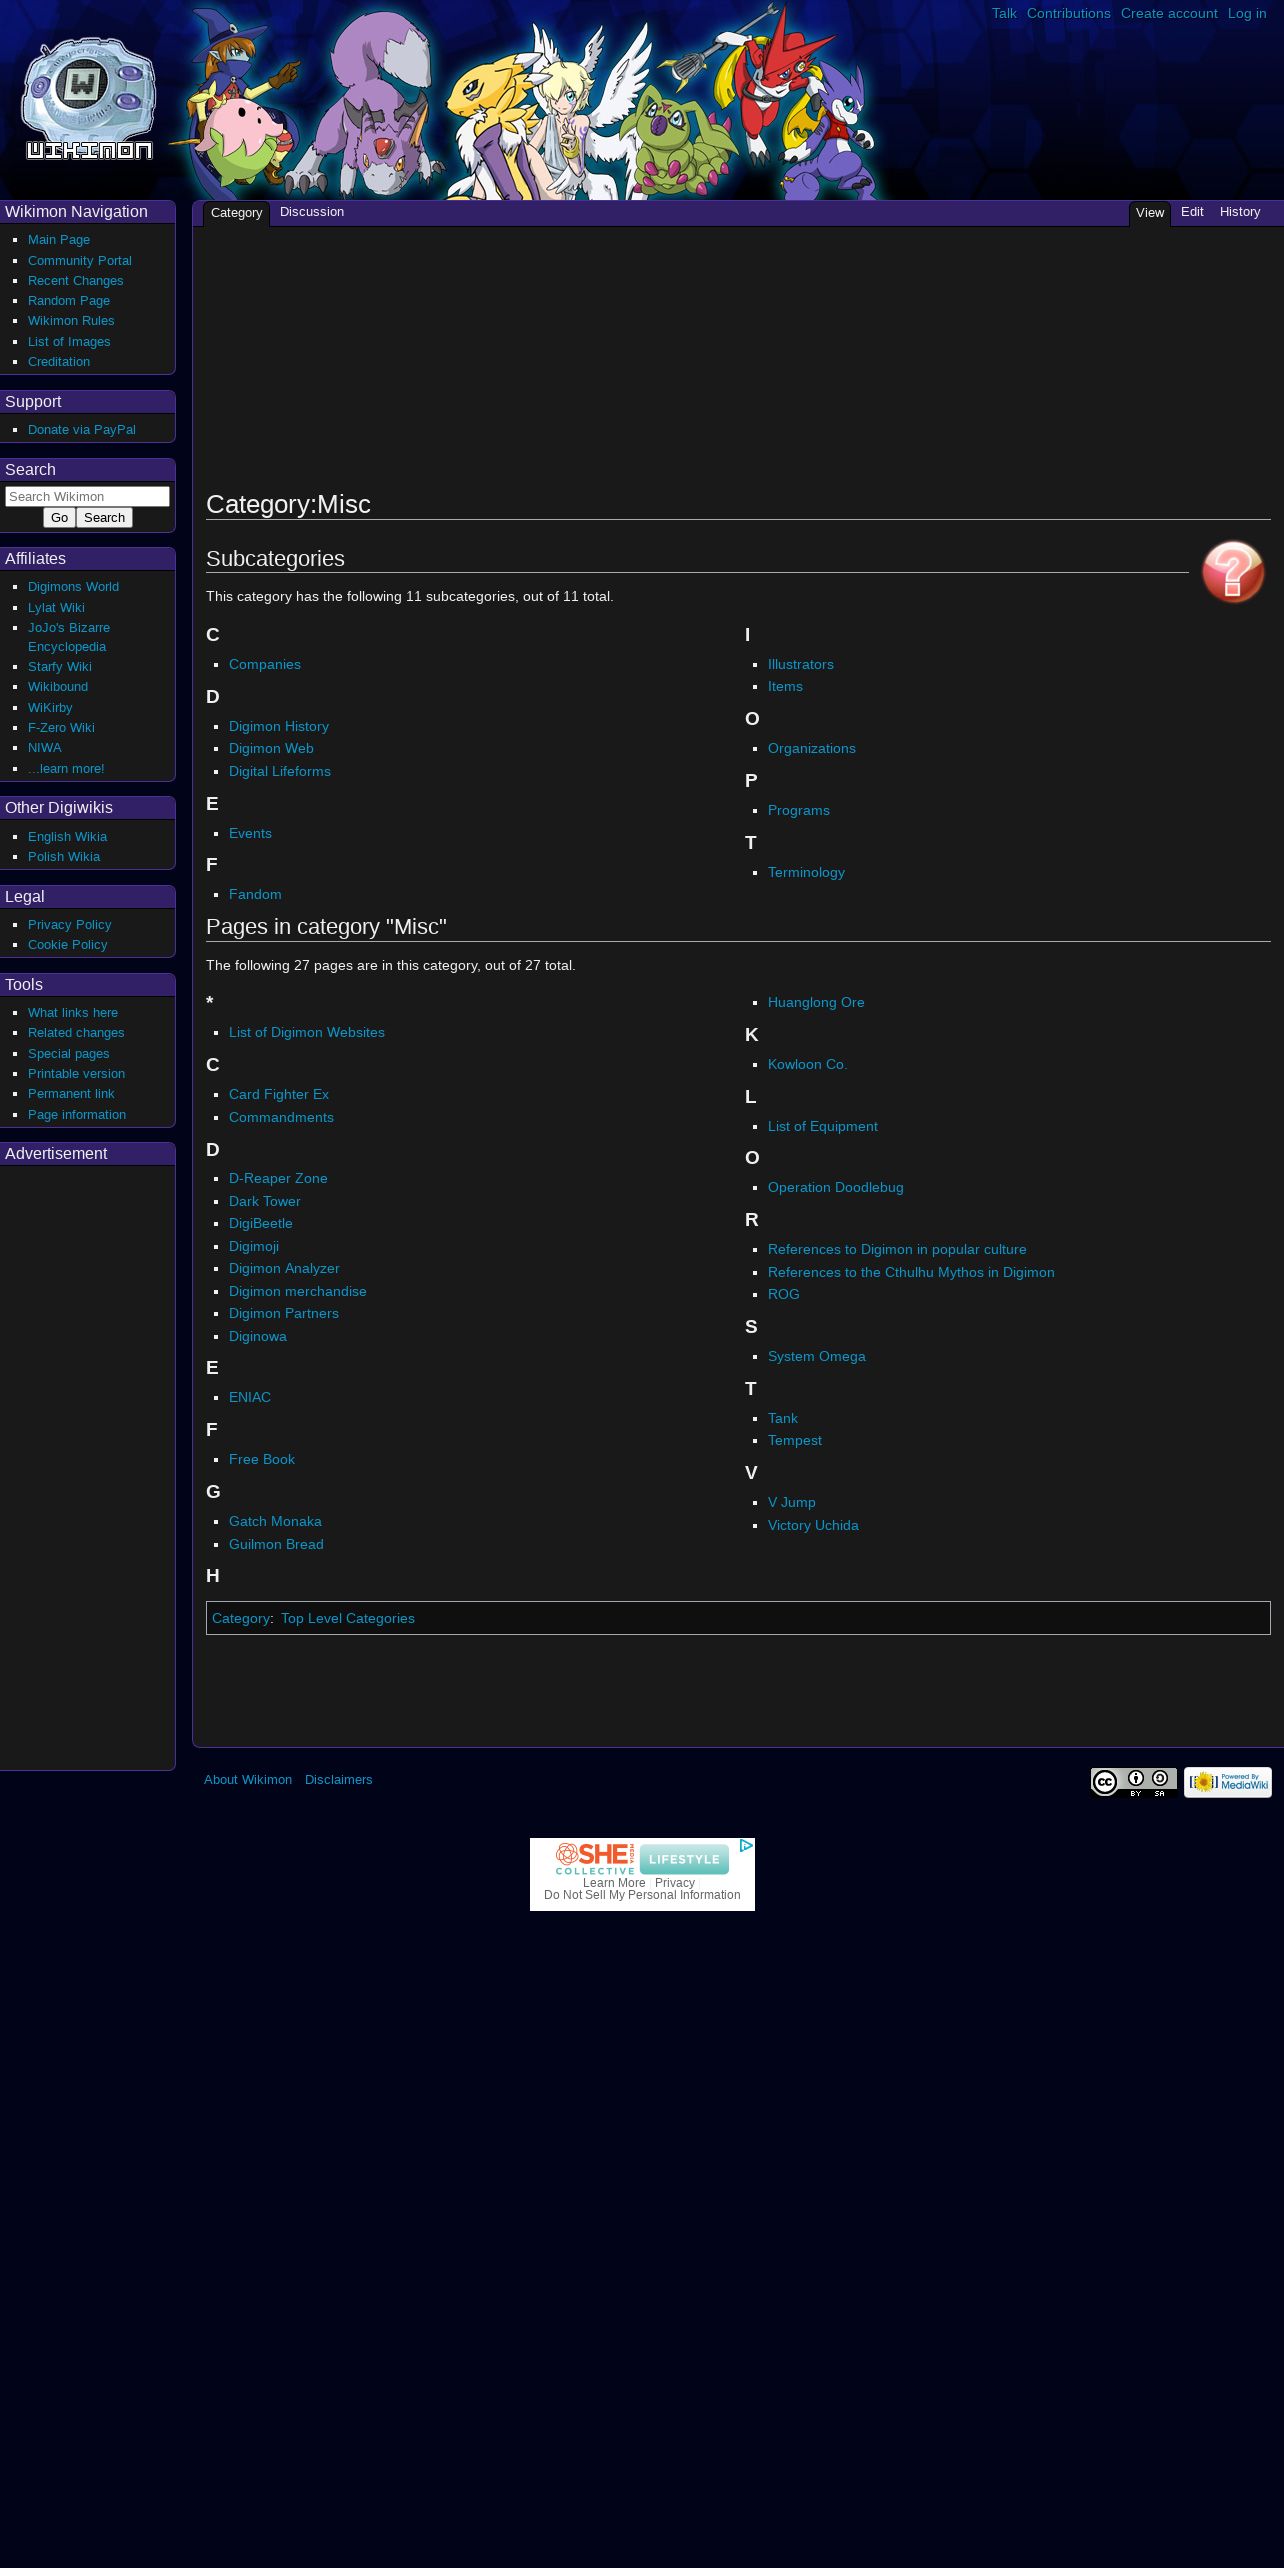Select the Category tab
Image resolution: width=1284 pixels, height=2568 pixels.
coord(237,213)
